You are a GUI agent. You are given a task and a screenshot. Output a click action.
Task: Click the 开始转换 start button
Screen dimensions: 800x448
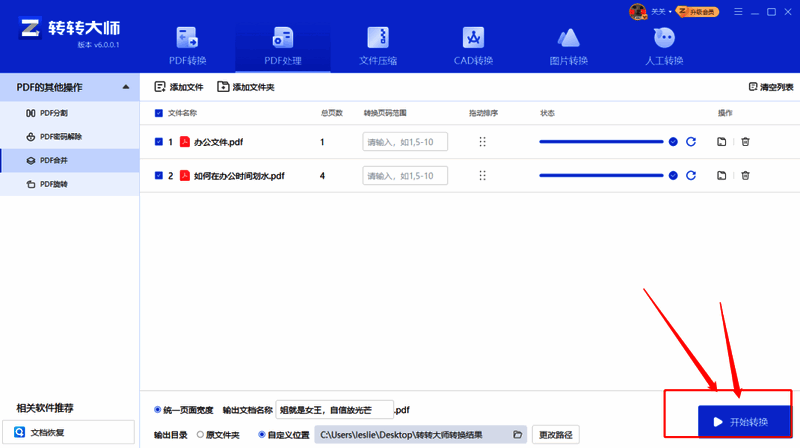coord(744,422)
